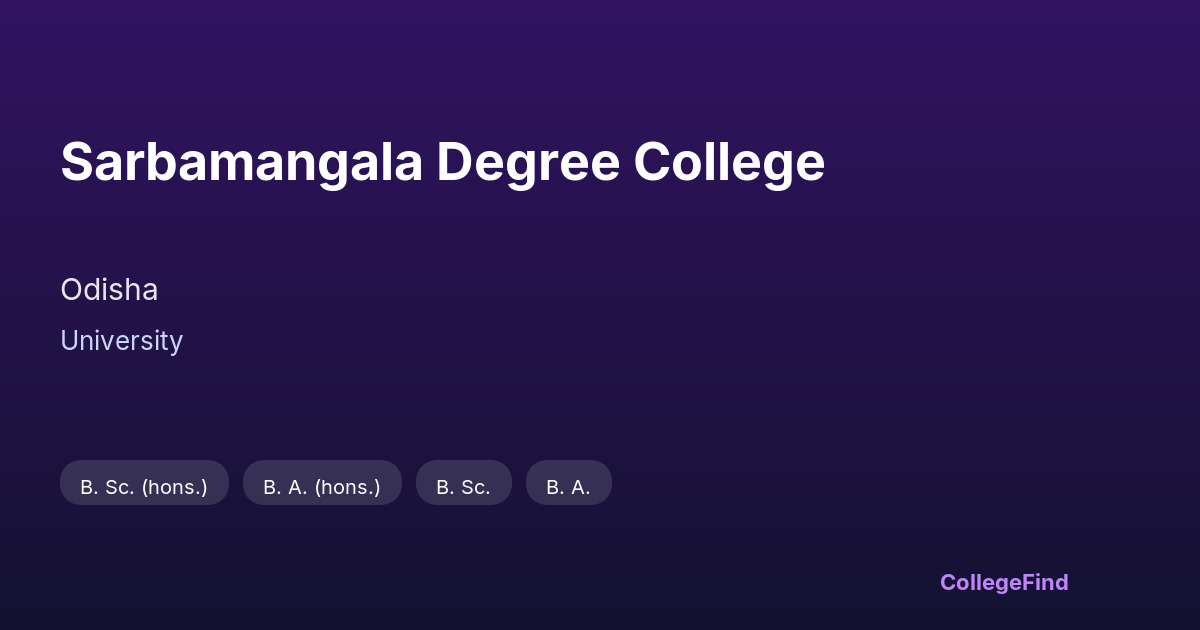
Task: Click the word College in the heading
Action: (x=729, y=162)
